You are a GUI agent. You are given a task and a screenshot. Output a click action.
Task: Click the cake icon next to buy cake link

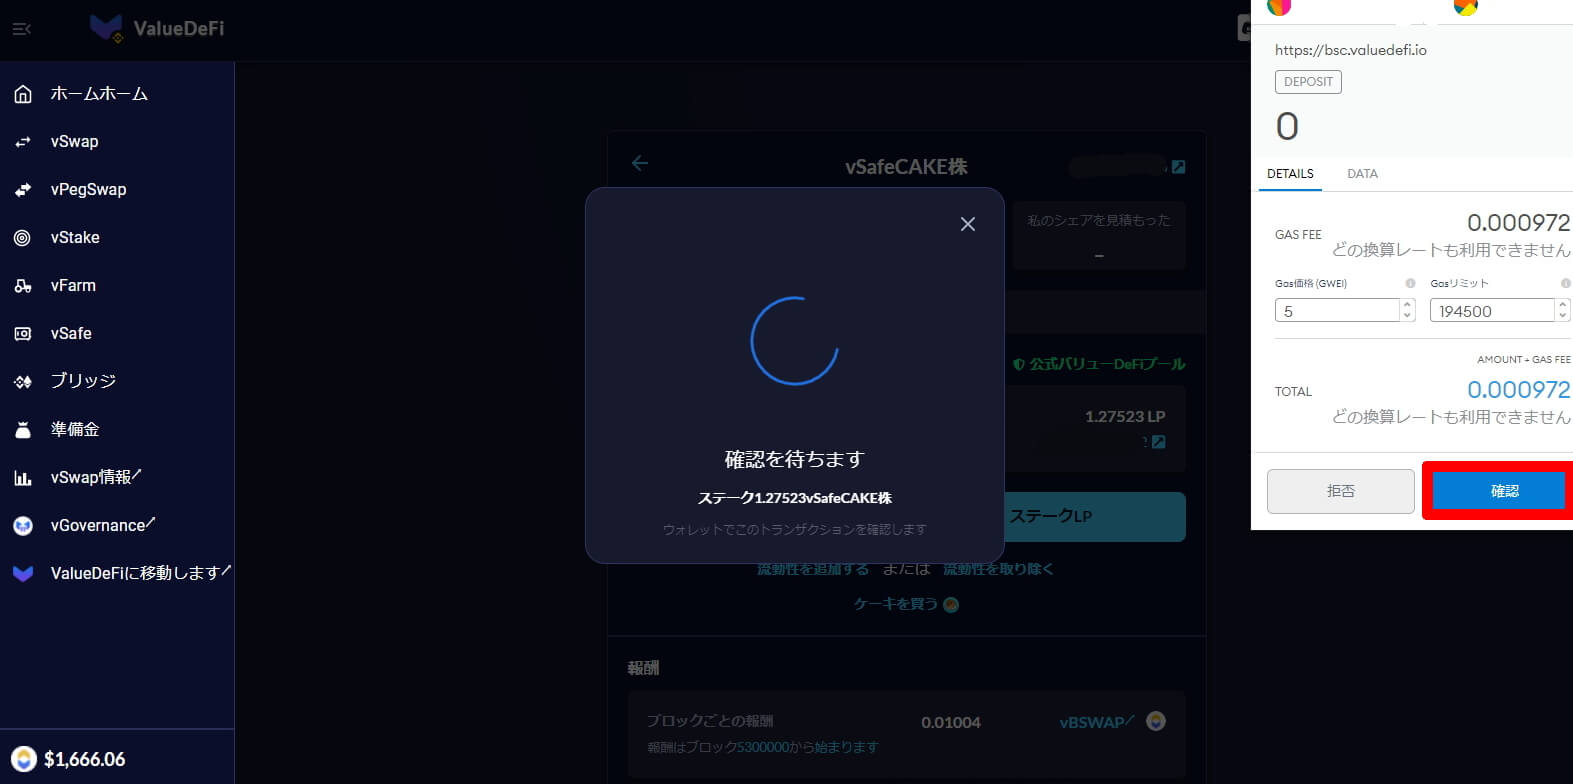coord(951,604)
